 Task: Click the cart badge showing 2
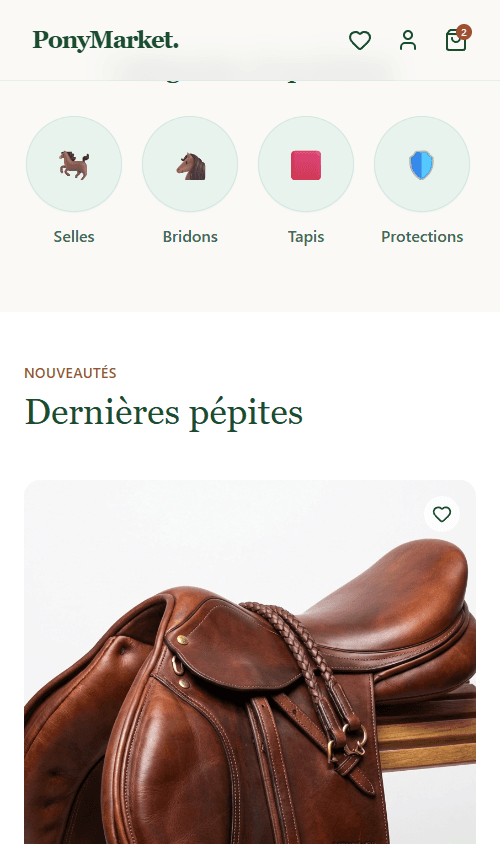pyautogui.click(x=464, y=32)
